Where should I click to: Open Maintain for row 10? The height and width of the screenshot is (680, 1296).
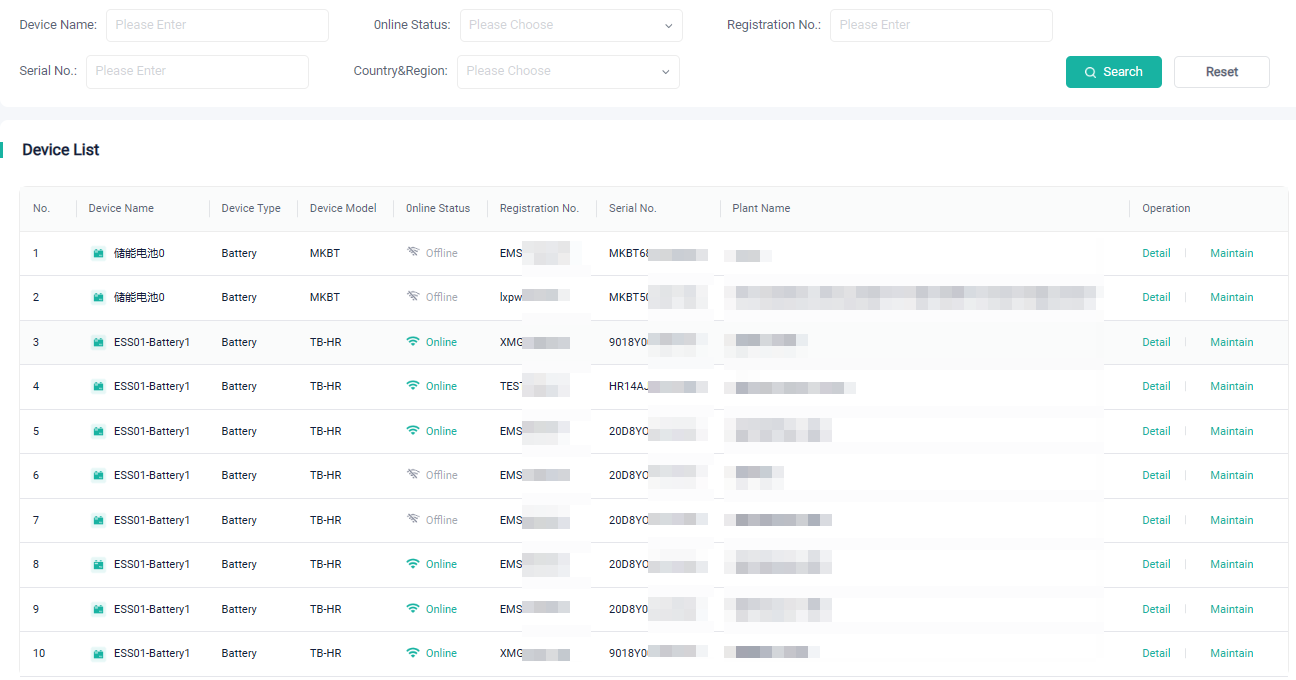(x=1232, y=653)
